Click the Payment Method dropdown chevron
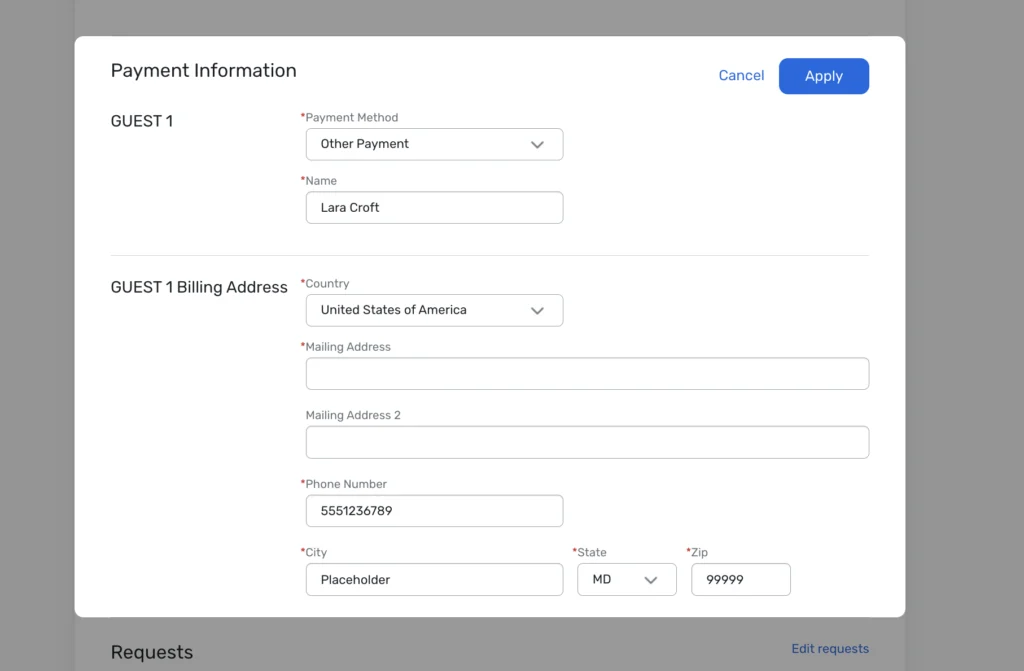The height and width of the screenshot is (671, 1024). coord(538,144)
